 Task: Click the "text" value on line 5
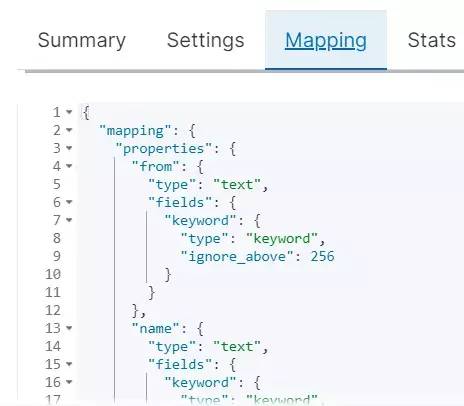pyautogui.click(x=237, y=184)
